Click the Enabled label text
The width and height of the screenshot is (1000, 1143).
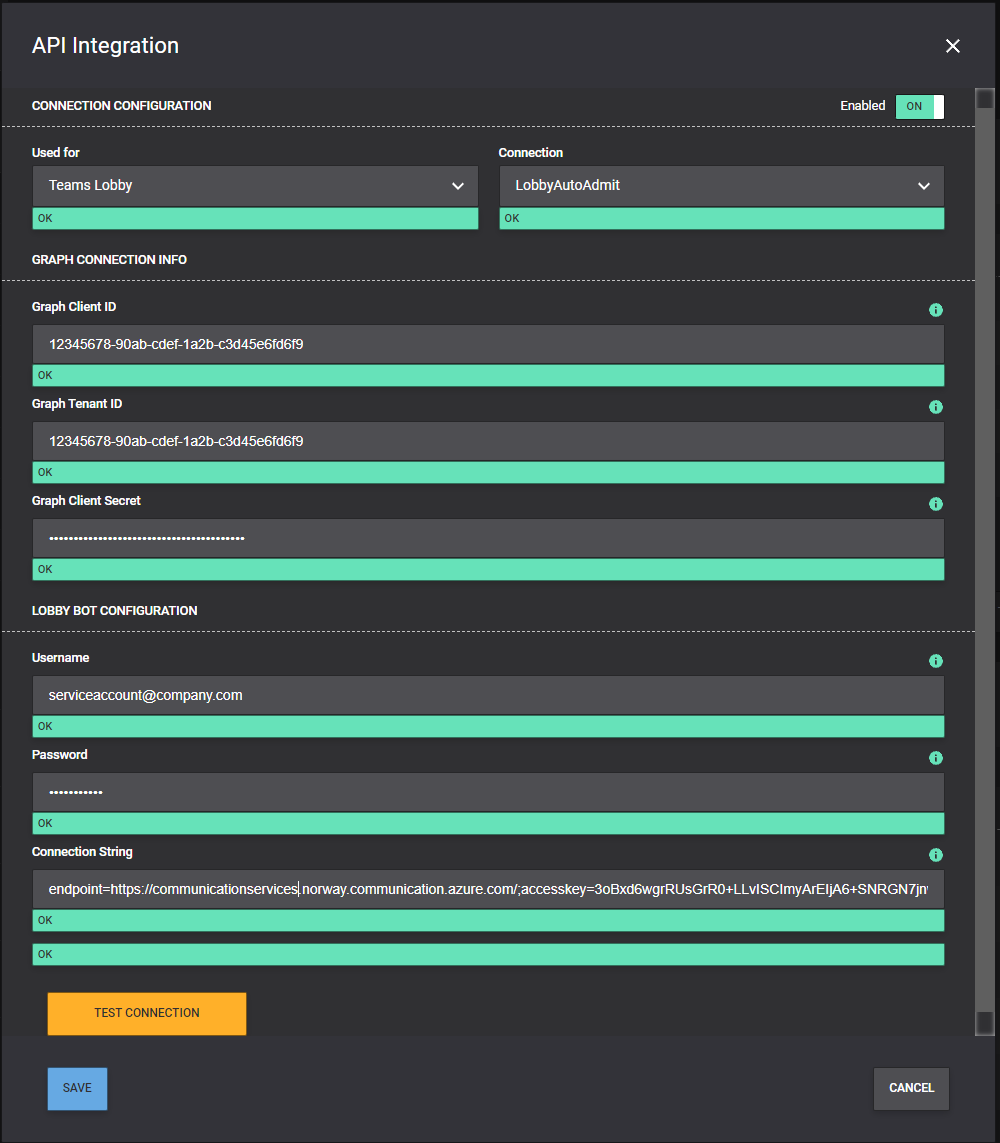tap(862, 106)
